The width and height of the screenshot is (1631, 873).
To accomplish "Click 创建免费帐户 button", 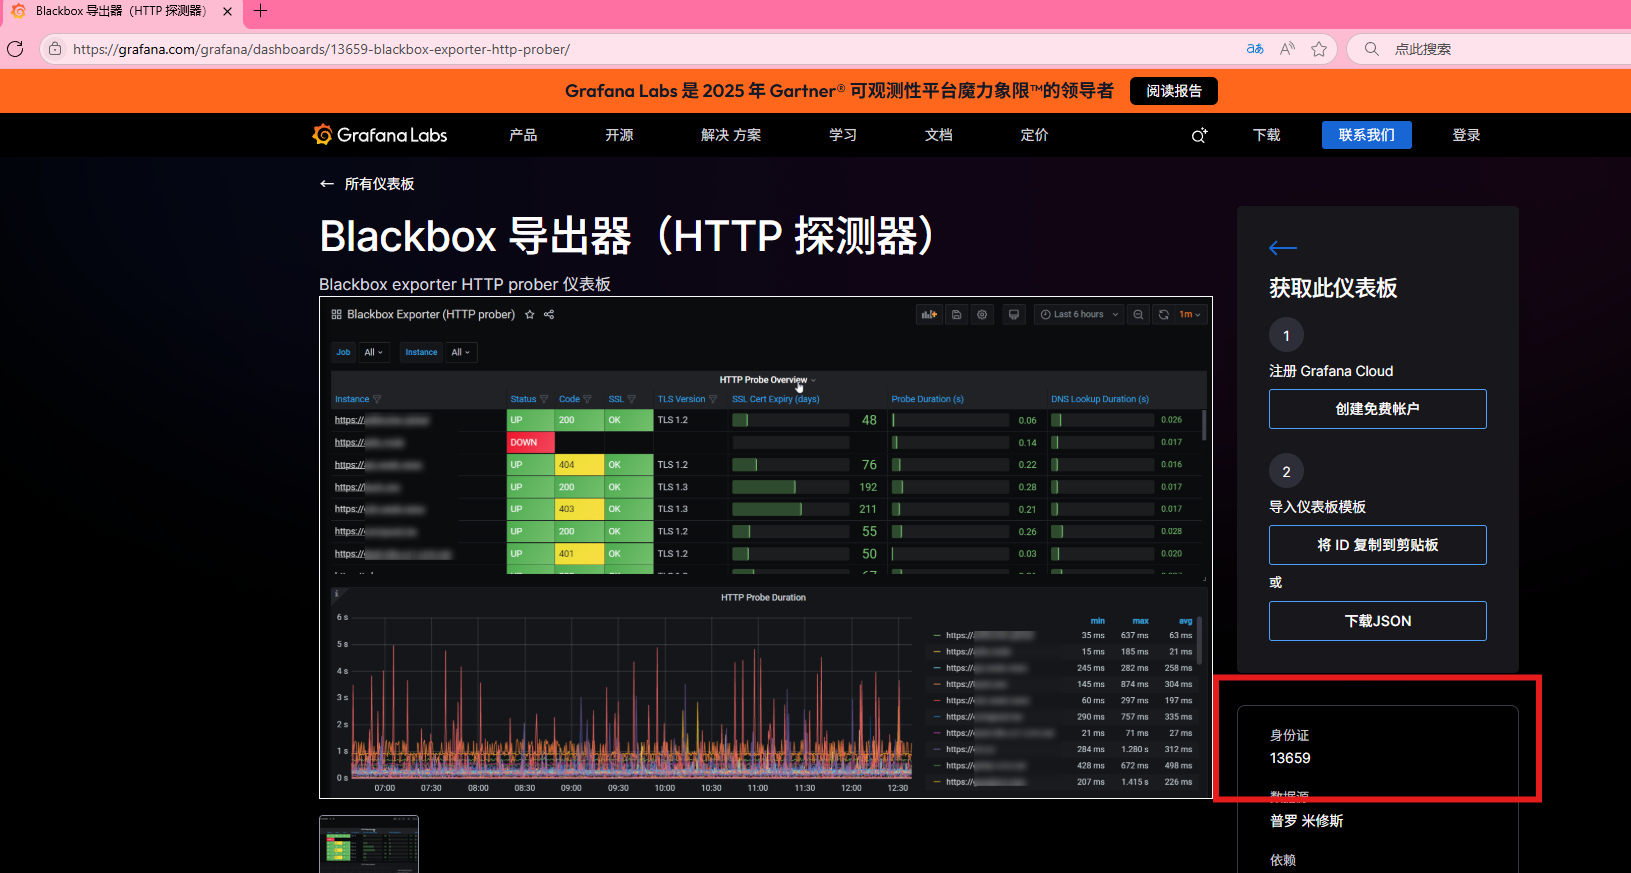I will point(1378,409).
